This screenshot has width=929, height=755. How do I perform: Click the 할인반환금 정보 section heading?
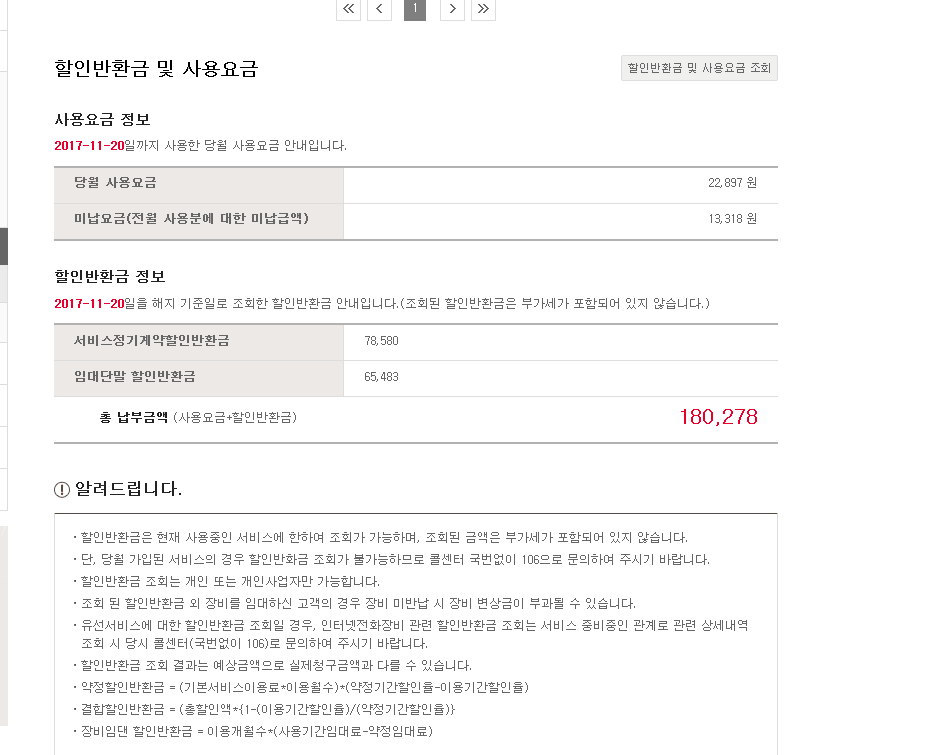pos(110,277)
